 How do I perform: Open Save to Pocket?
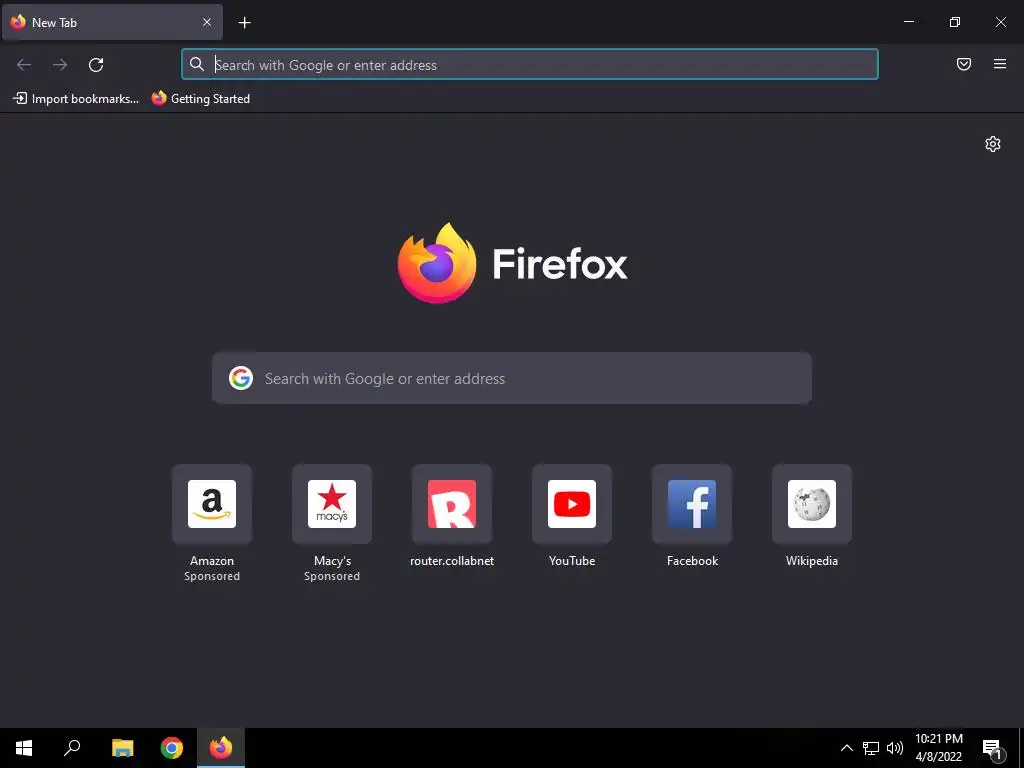tap(964, 64)
